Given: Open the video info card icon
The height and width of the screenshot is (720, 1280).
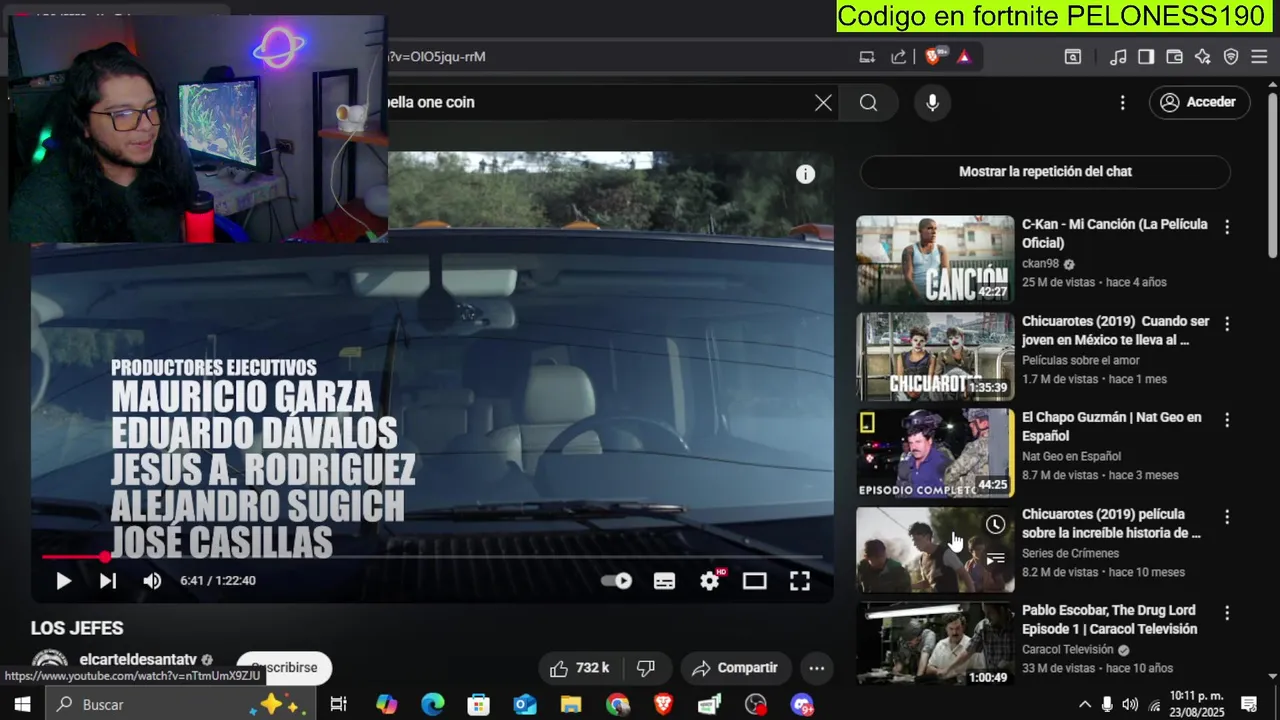Looking at the screenshot, I should click(805, 174).
